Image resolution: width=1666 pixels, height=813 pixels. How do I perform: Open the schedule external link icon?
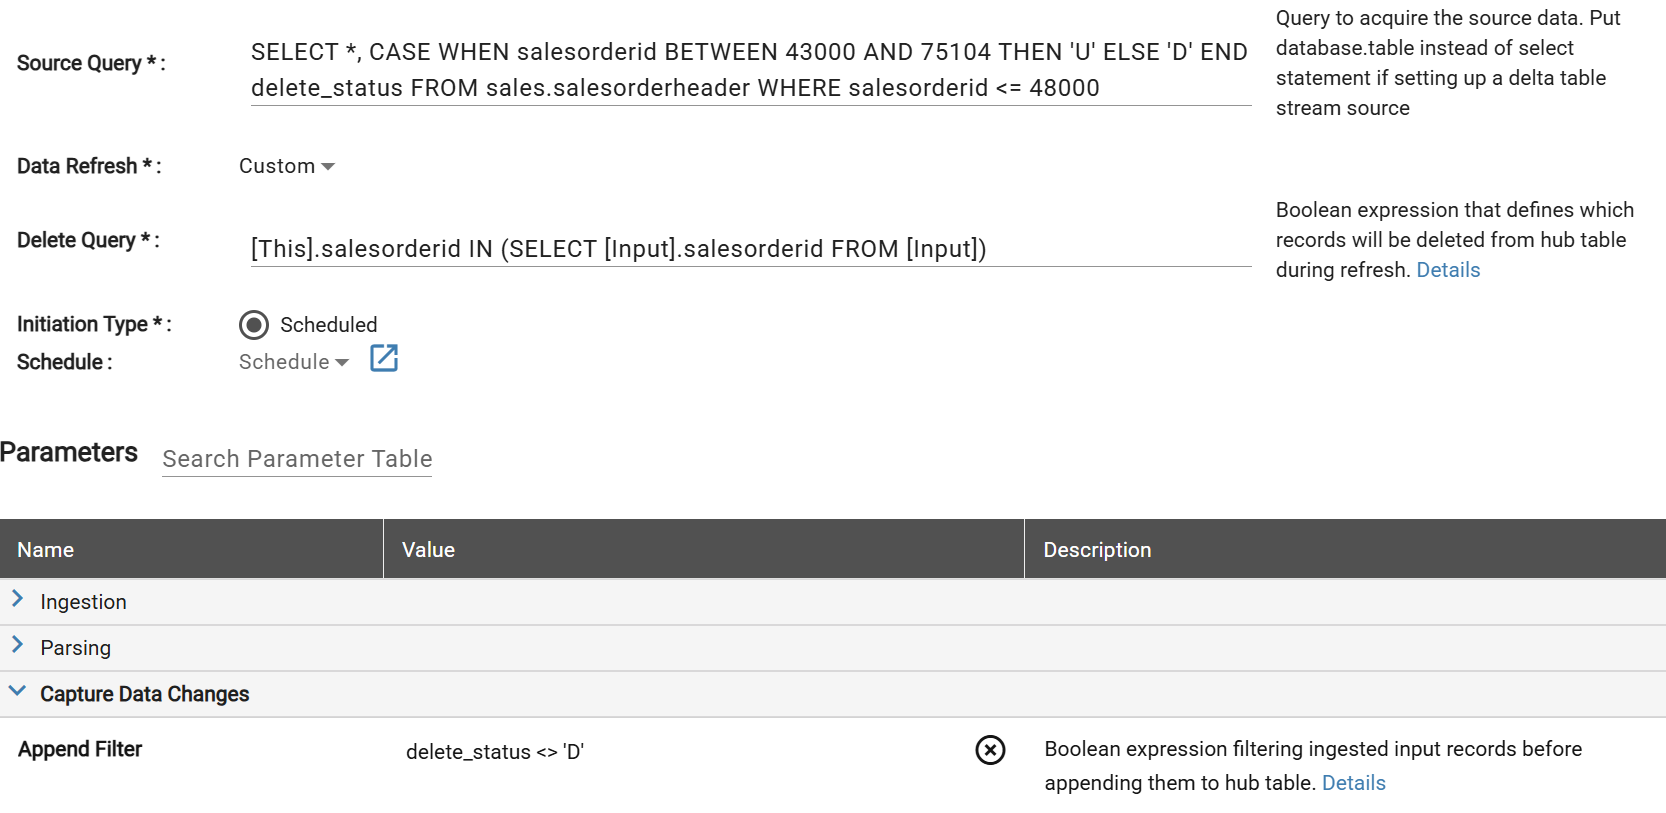[384, 358]
